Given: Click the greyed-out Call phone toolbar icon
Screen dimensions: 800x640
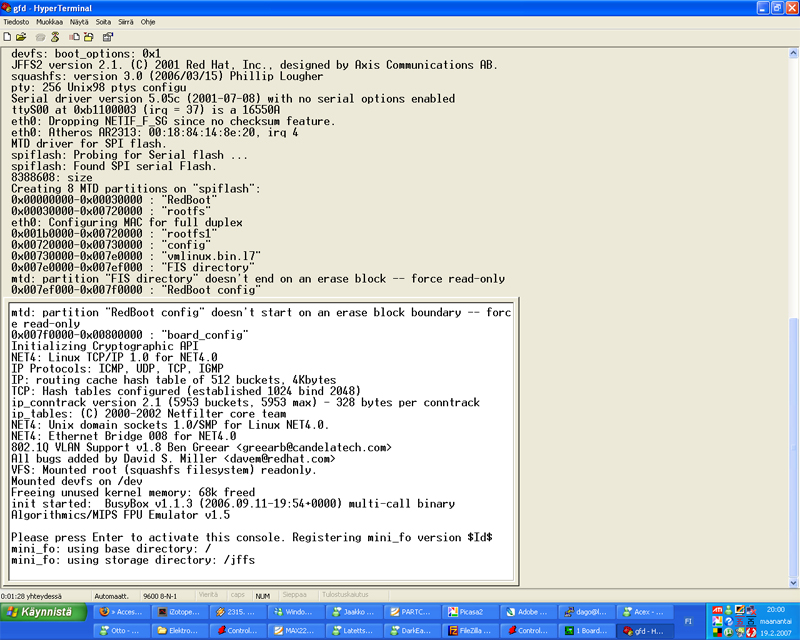Looking at the screenshot, I should [40, 37].
